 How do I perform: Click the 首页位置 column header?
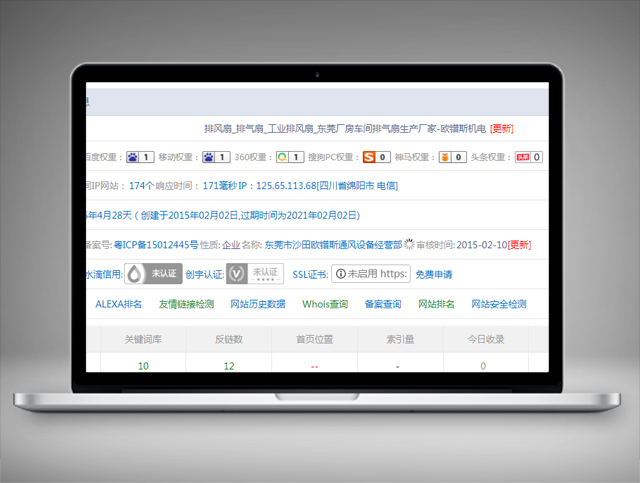(x=315, y=339)
